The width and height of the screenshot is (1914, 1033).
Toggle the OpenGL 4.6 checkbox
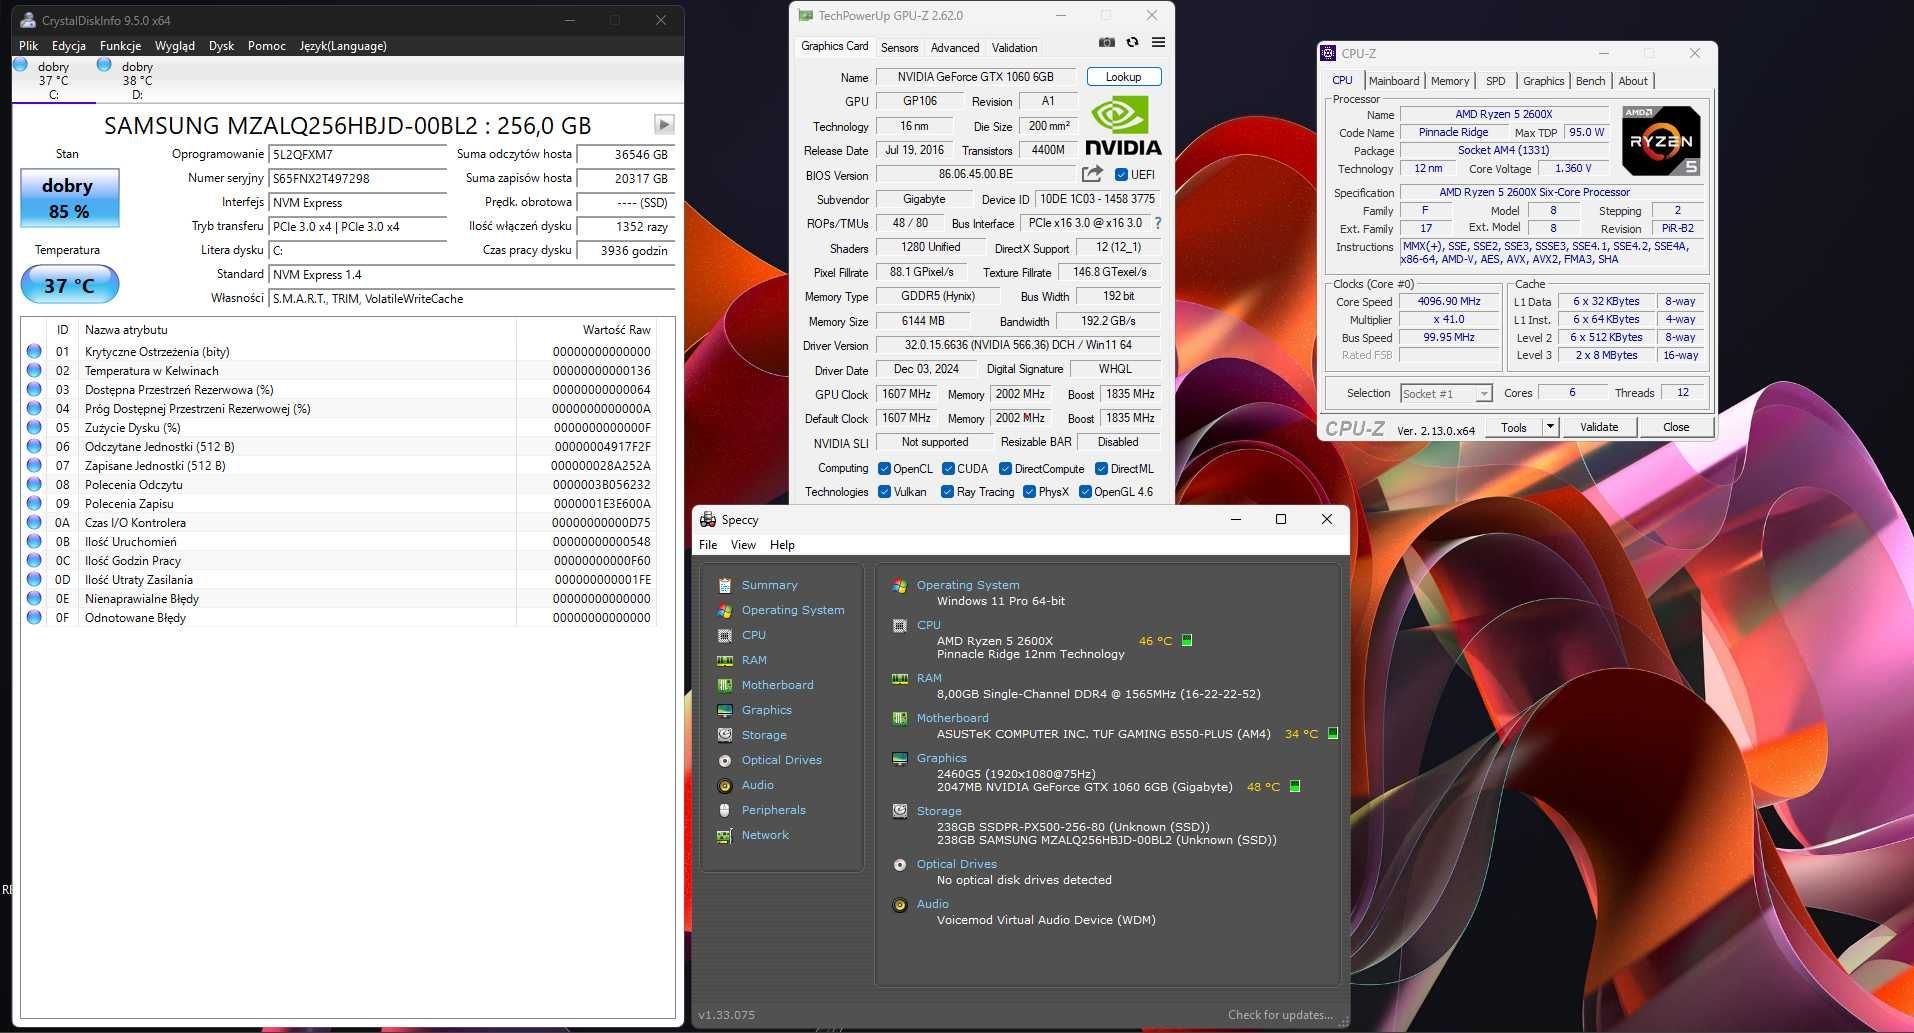1085,491
